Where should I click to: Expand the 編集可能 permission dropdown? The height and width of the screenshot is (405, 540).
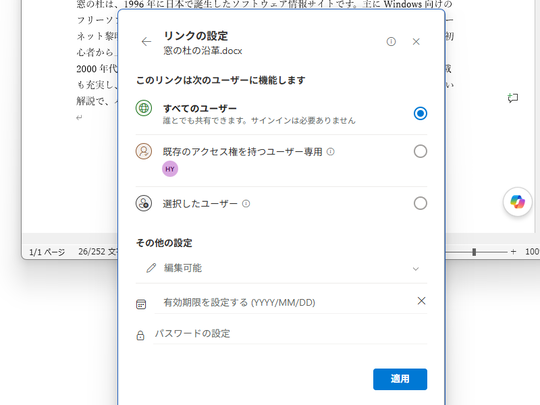pos(281,268)
